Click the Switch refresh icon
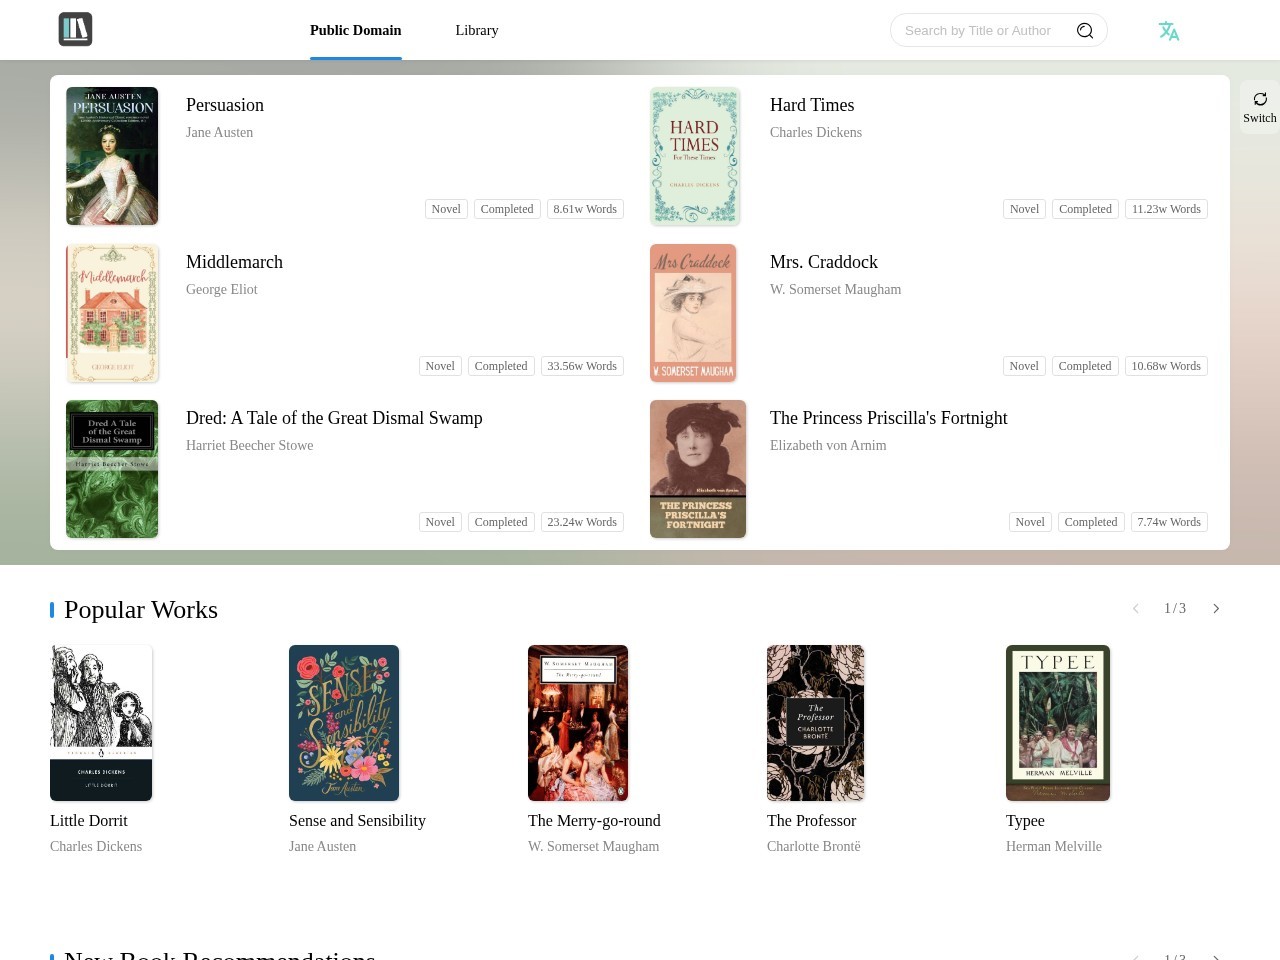 pos(1260,99)
